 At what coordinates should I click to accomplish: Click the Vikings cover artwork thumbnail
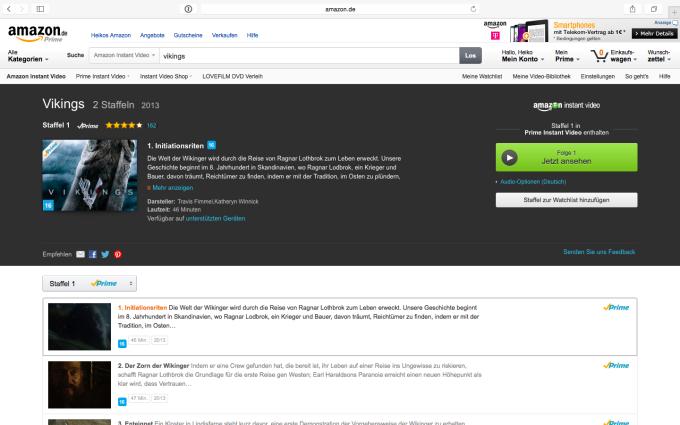90,176
